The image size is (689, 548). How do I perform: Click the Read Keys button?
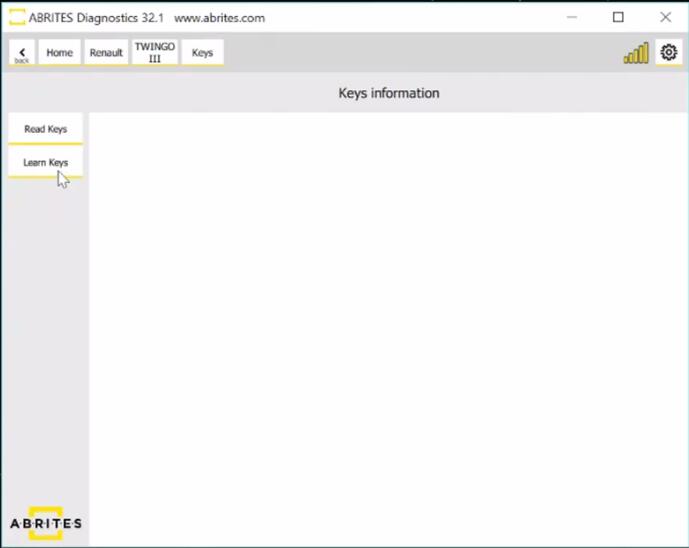[x=45, y=129]
